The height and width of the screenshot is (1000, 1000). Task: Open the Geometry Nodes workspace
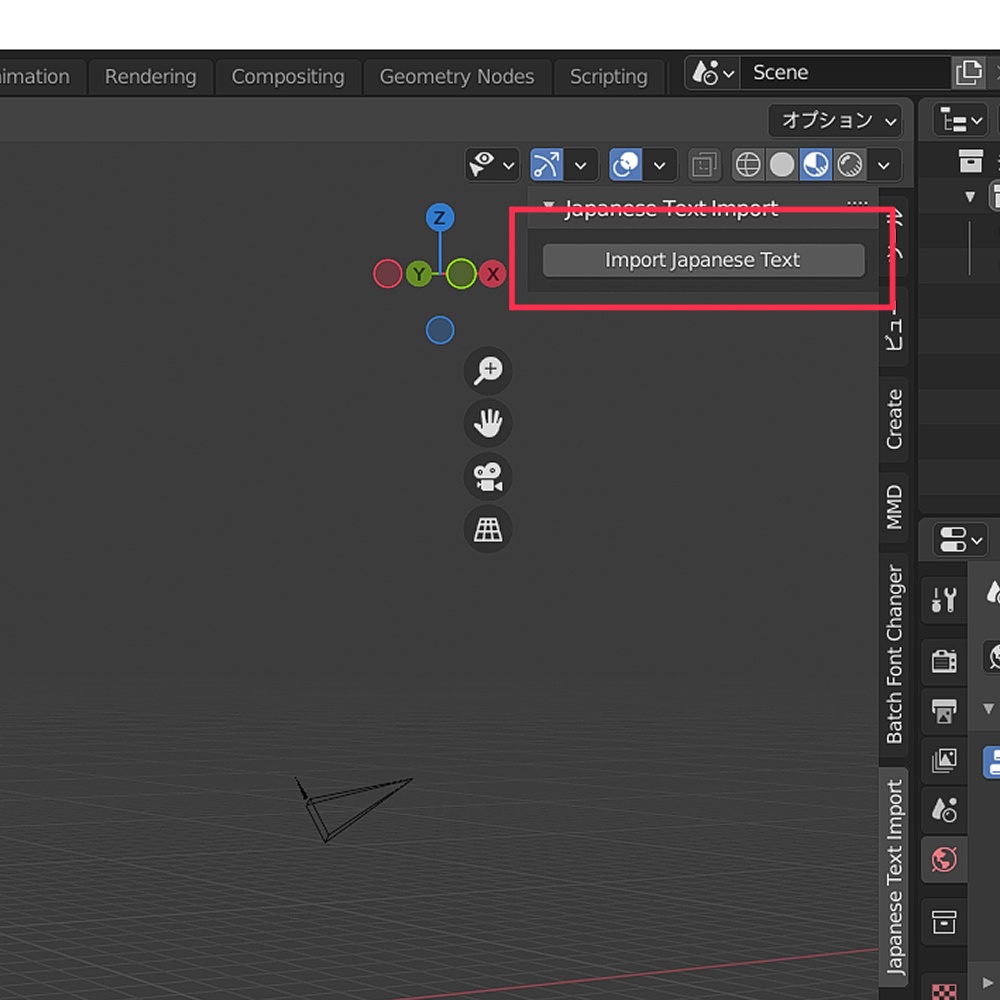click(x=457, y=76)
